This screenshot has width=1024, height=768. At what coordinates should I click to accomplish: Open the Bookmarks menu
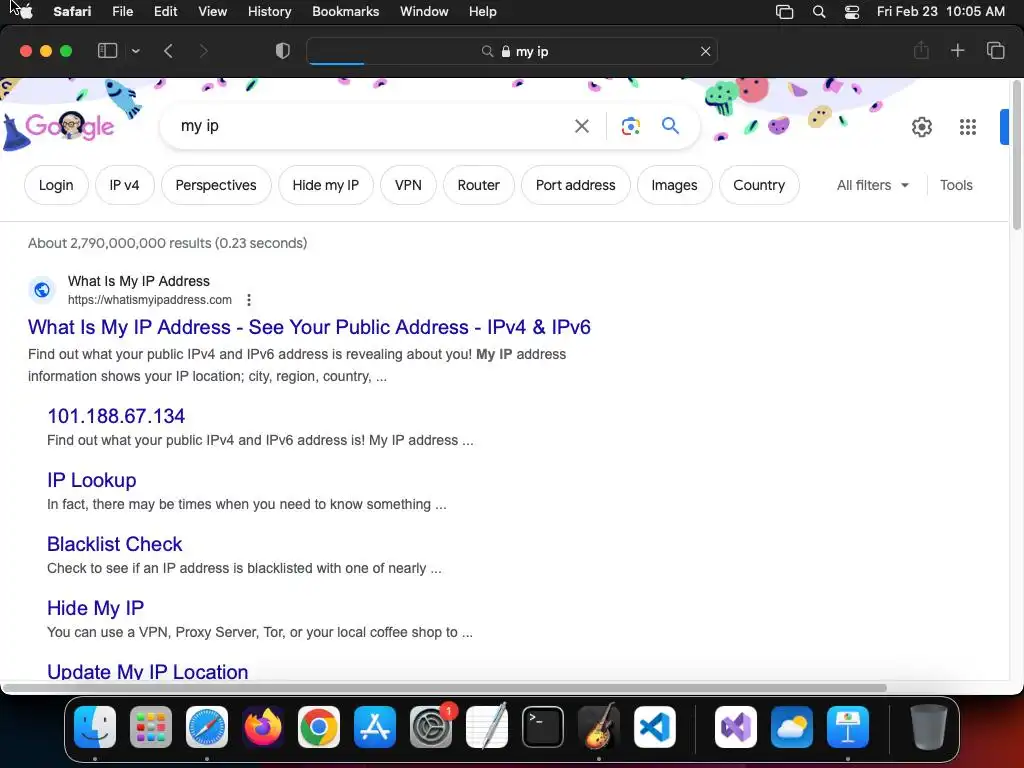coord(345,11)
